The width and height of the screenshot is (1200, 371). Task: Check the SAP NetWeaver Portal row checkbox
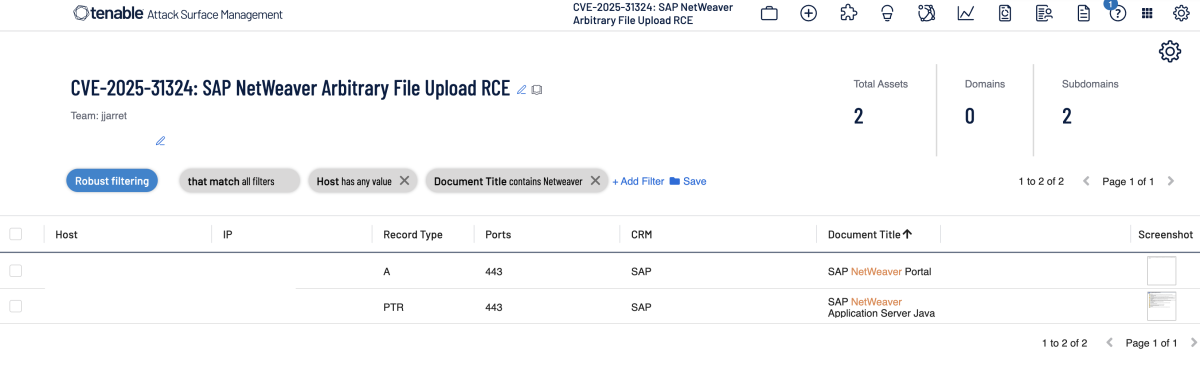pos(15,271)
